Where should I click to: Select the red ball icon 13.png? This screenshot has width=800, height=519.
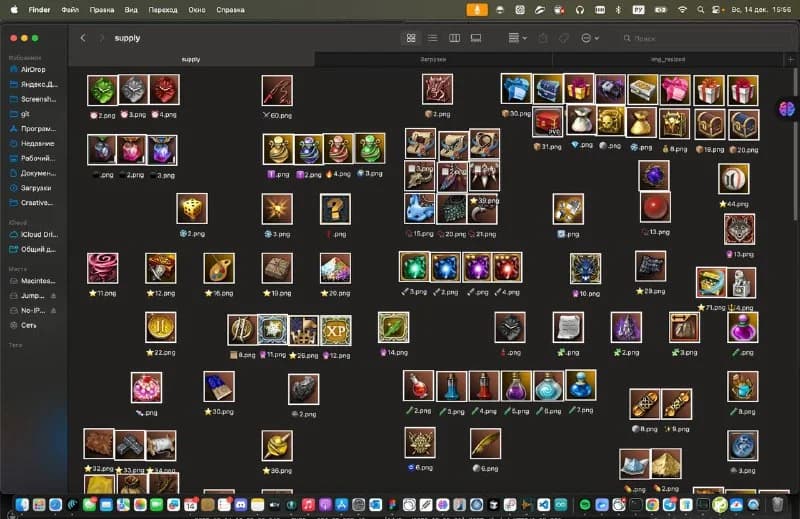[x=655, y=207]
